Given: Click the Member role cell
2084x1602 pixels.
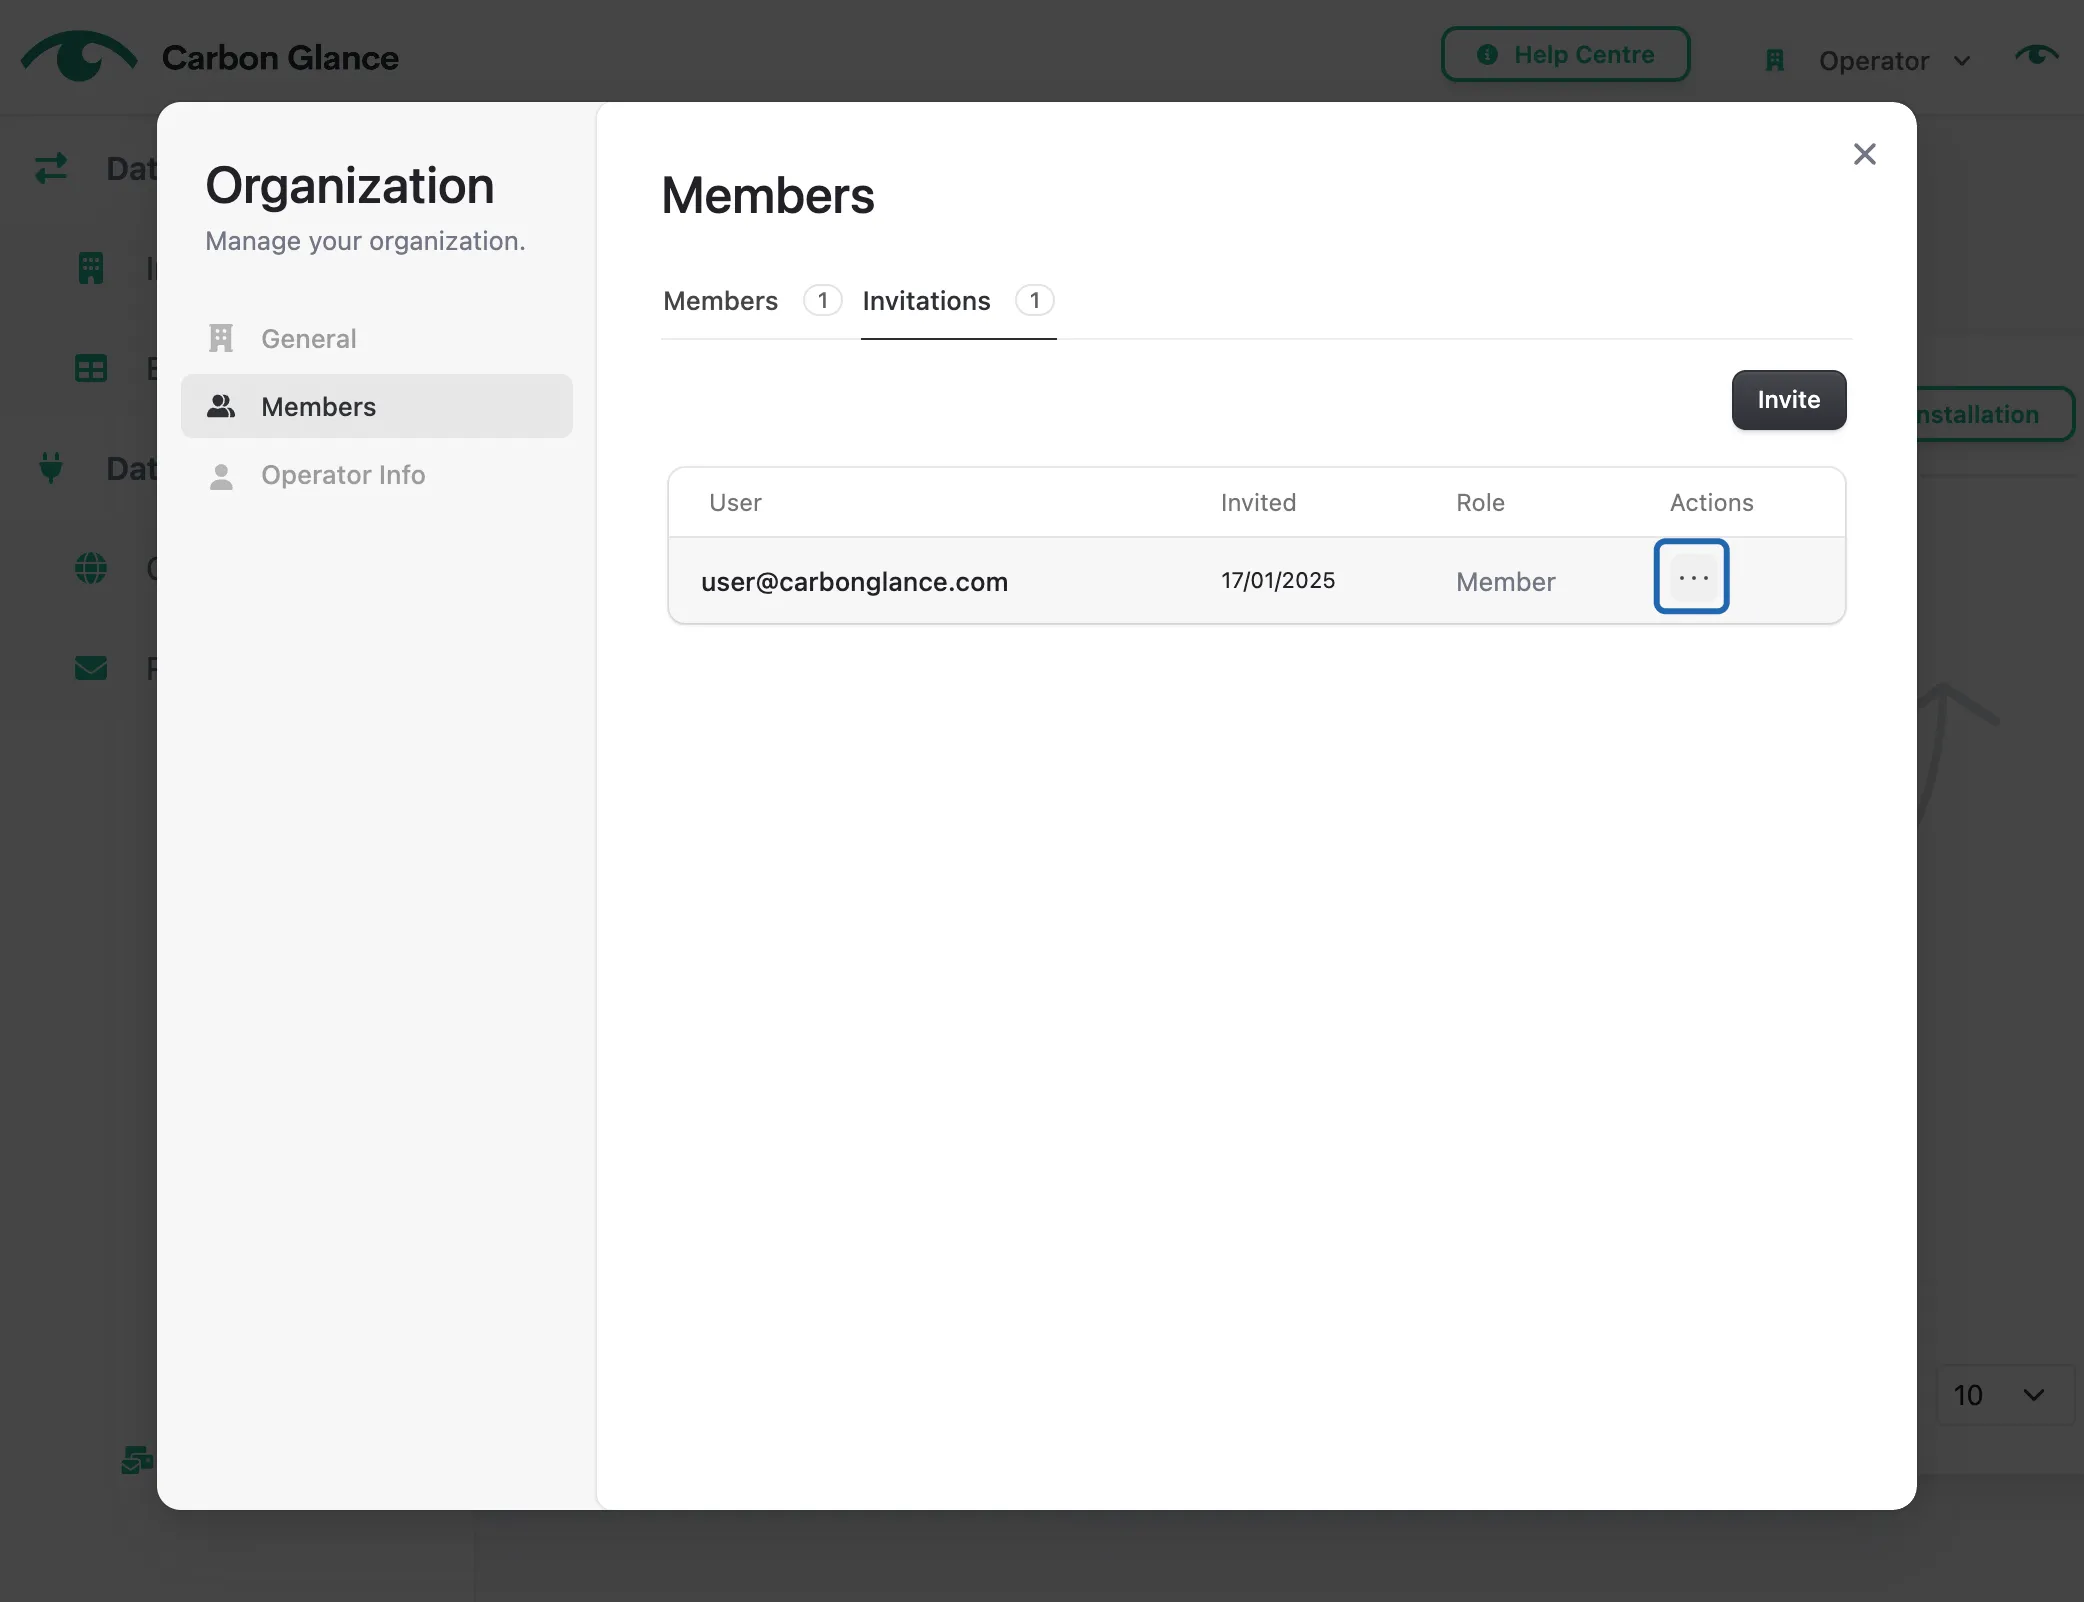Looking at the screenshot, I should pyautogui.click(x=1505, y=582).
